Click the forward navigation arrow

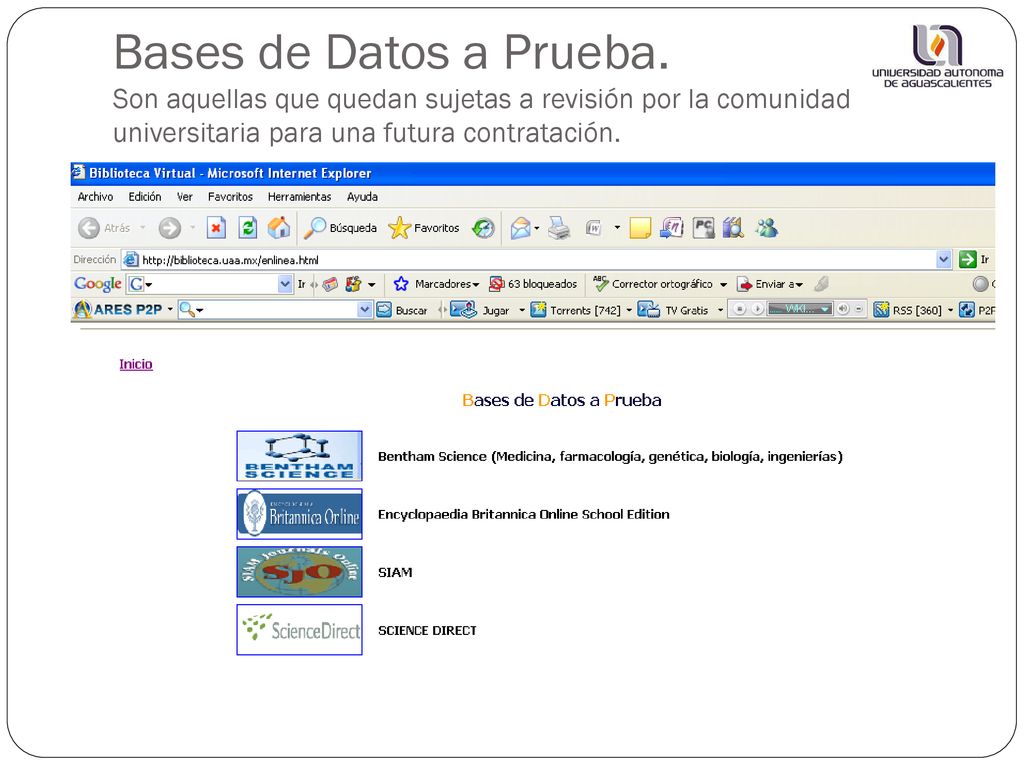170,229
